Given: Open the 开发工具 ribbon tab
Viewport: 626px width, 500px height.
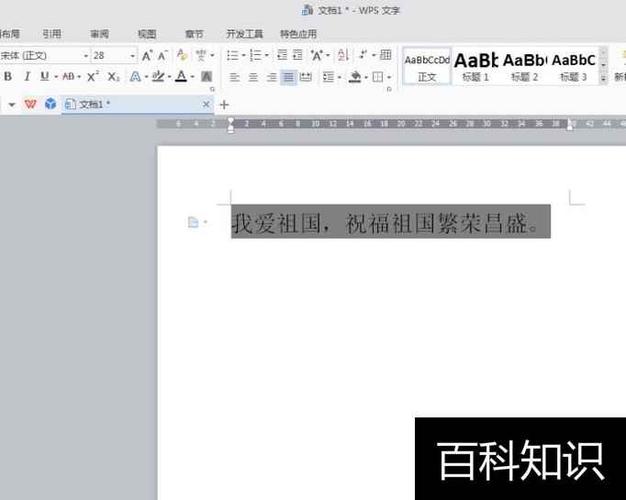Looking at the screenshot, I should point(245,34).
